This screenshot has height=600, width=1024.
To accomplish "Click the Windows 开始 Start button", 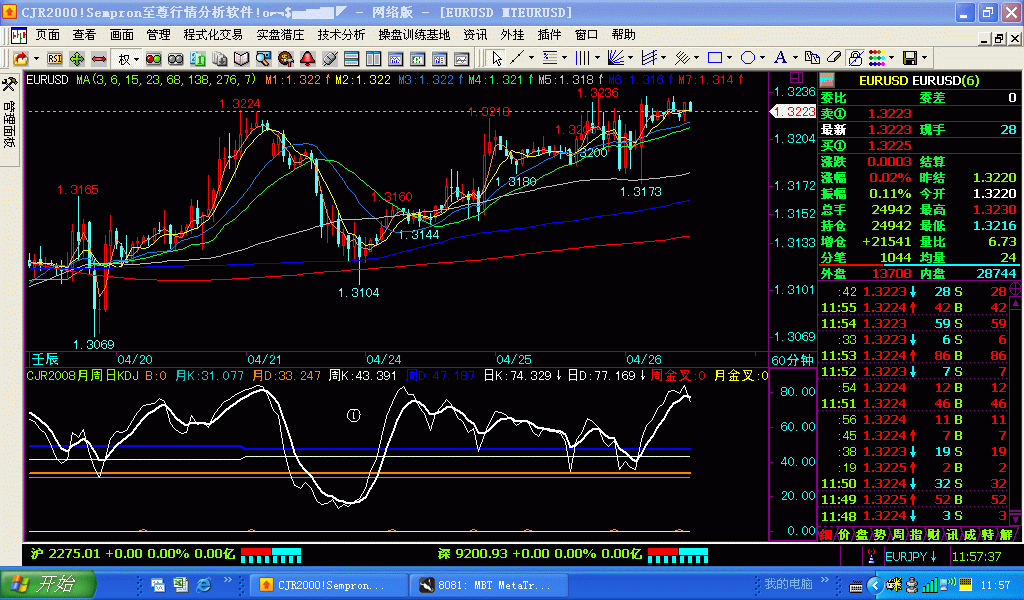I will pyautogui.click(x=47, y=584).
